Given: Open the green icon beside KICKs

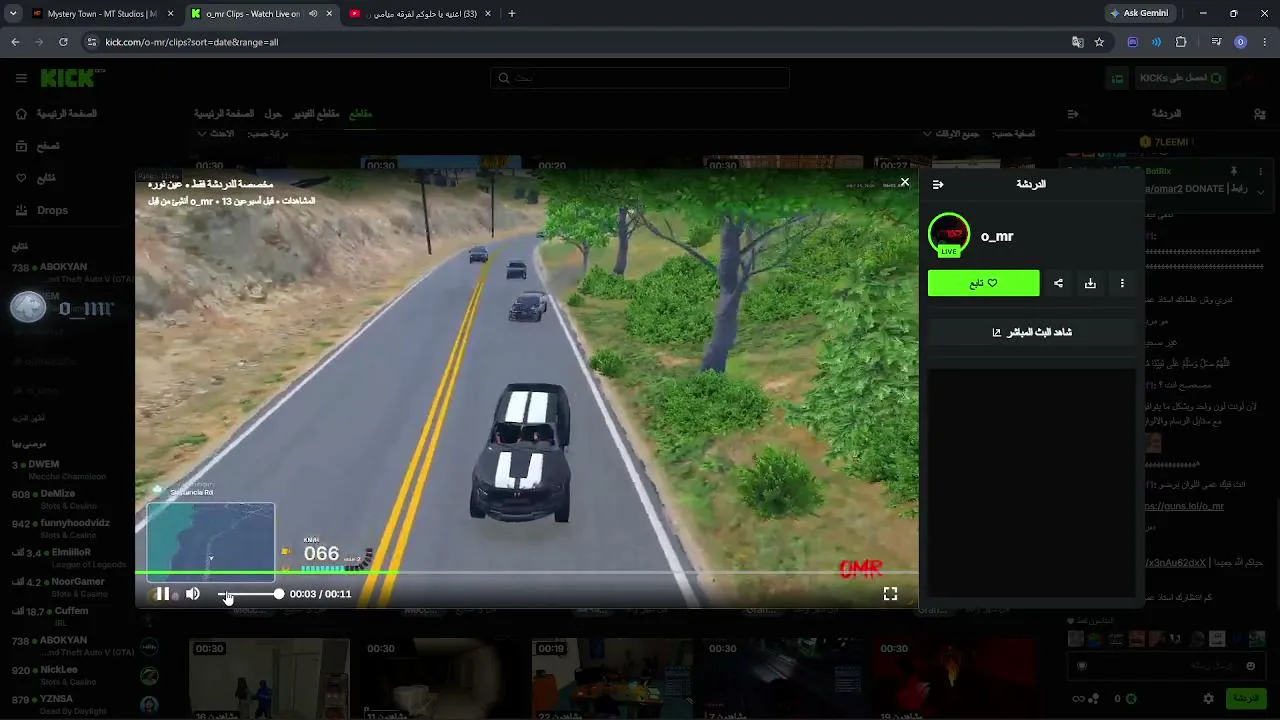Looking at the screenshot, I should click(1119, 78).
